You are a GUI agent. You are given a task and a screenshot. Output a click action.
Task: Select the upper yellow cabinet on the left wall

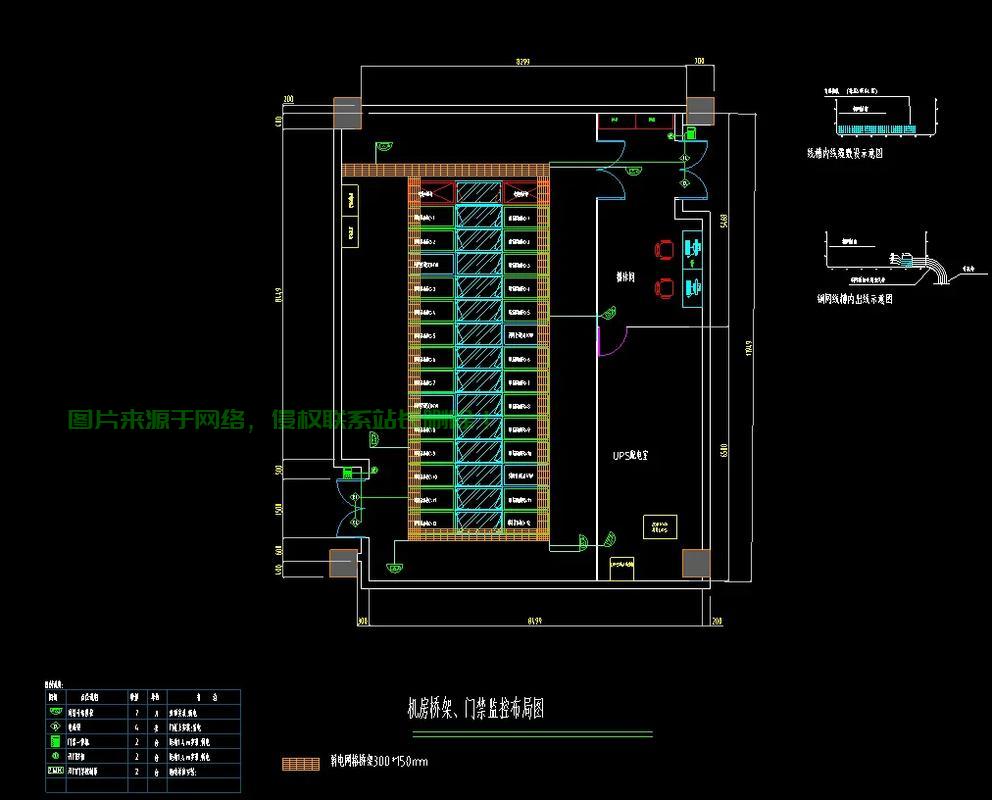click(x=350, y=200)
